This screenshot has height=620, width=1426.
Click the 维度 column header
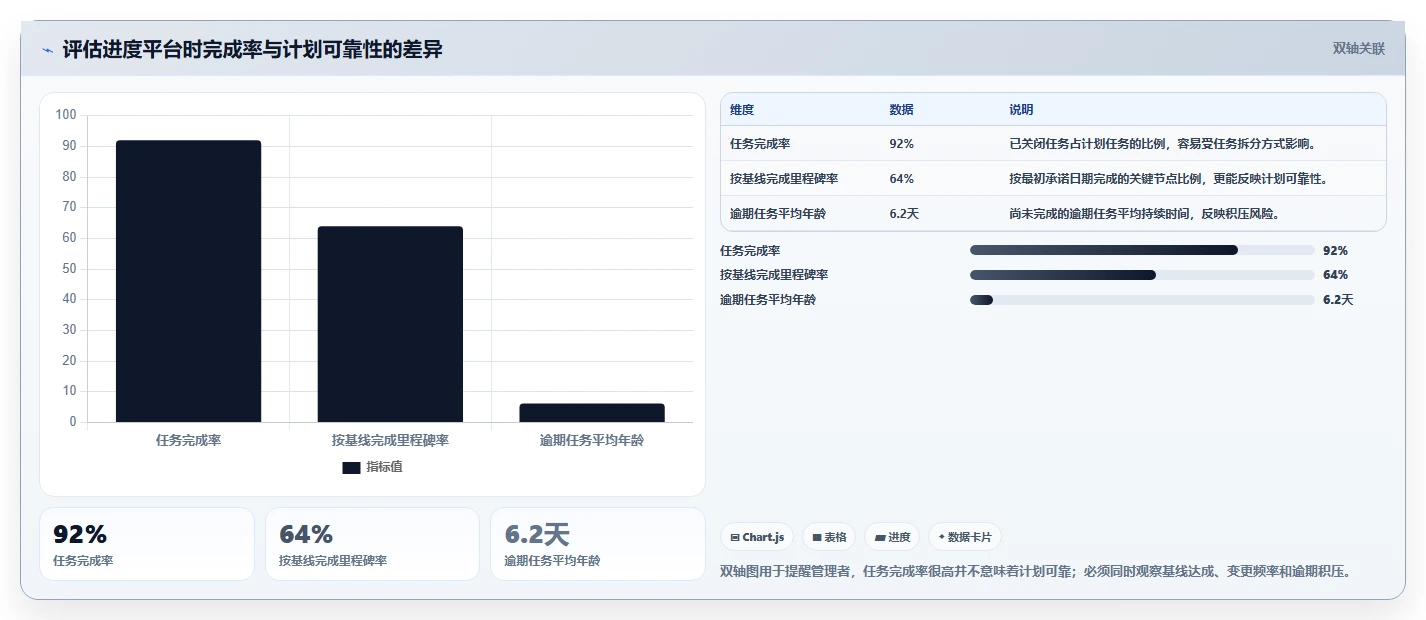coord(742,110)
